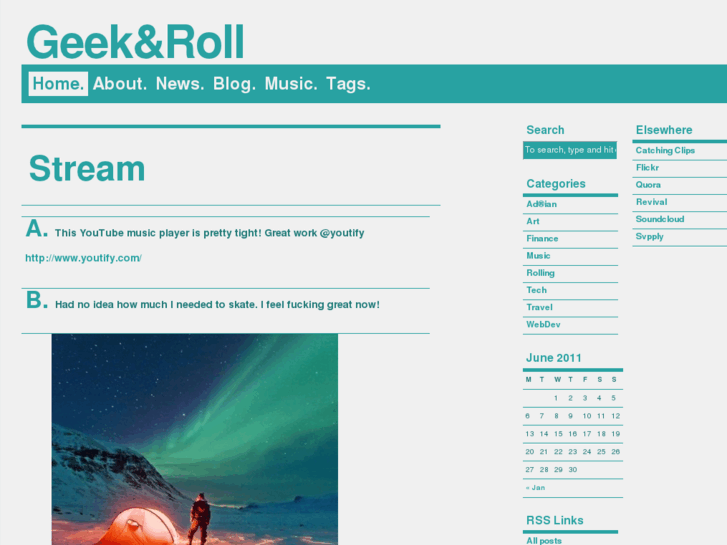Open the youtify.com link

pyautogui.click(x=83, y=258)
